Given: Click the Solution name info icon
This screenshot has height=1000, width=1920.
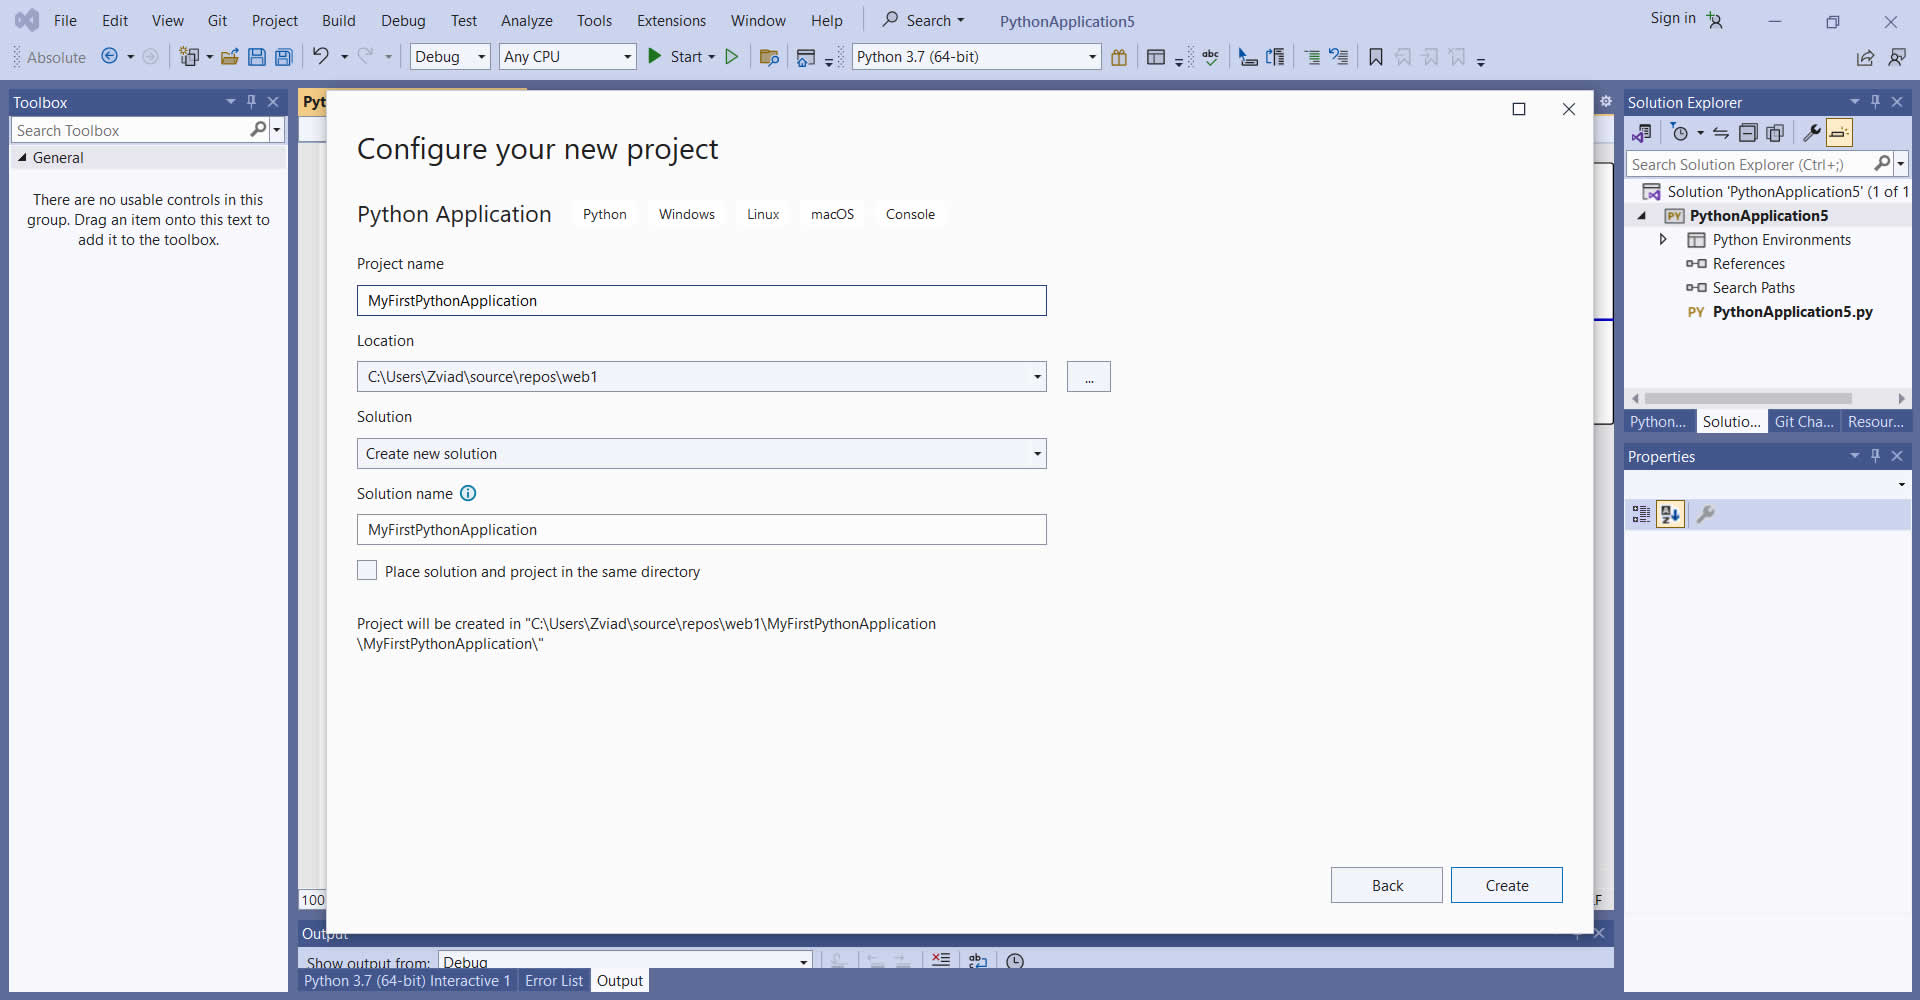Looking at the screenshot, I should [x=468, y=493].
